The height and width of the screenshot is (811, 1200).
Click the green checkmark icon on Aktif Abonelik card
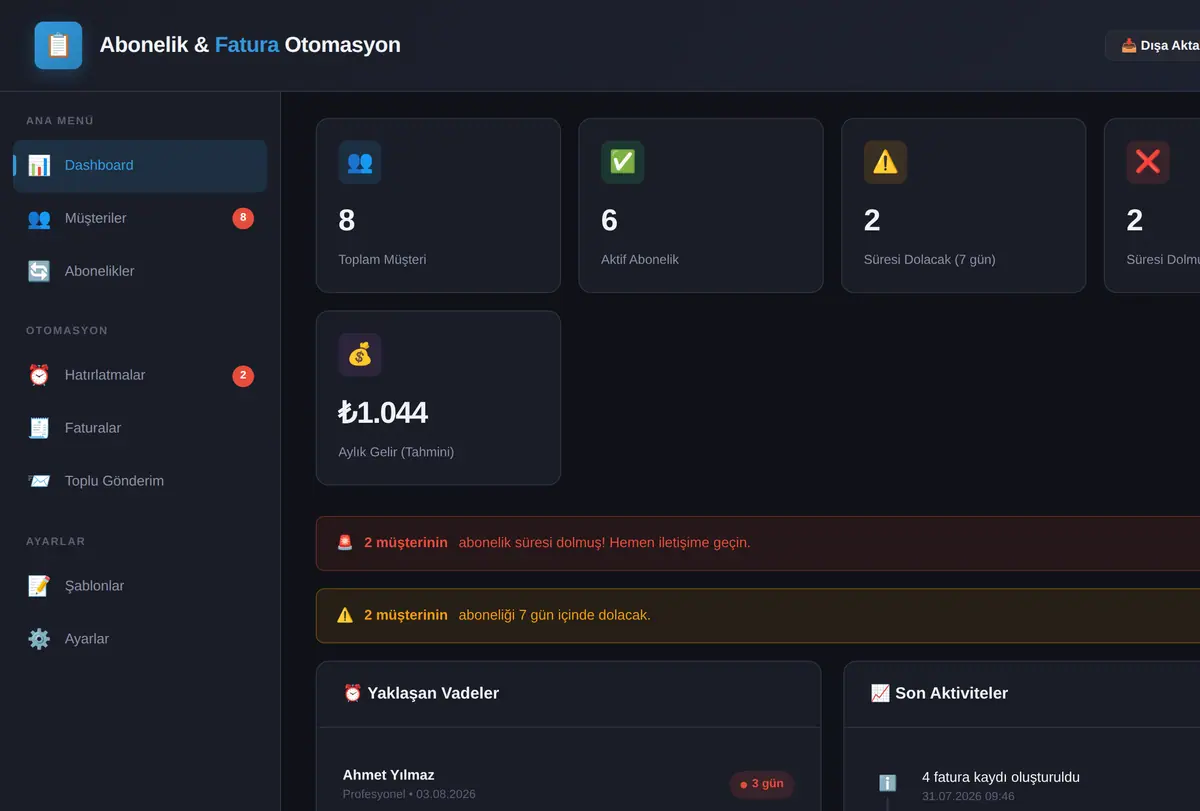pos(622,162)
